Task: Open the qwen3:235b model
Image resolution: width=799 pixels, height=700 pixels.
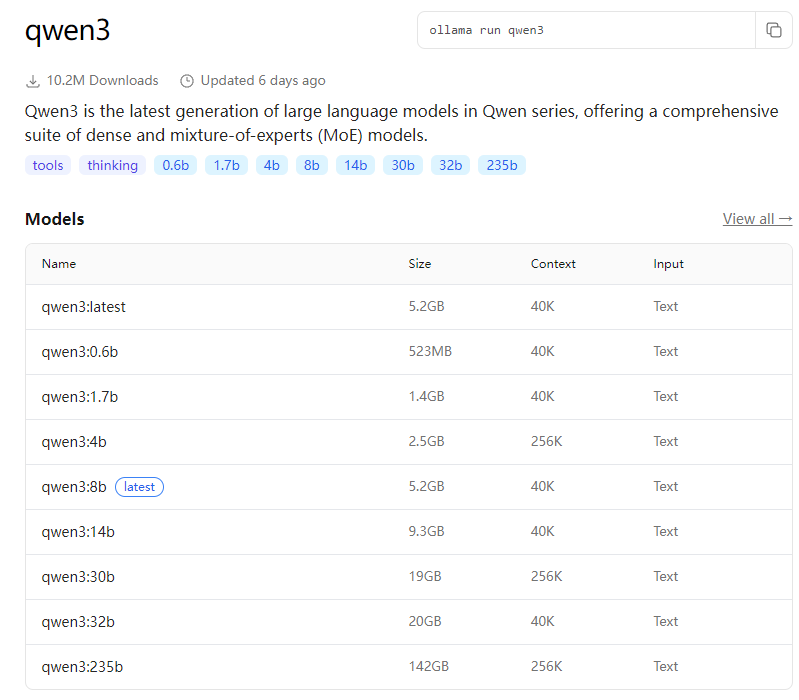Action: (82, 667)
